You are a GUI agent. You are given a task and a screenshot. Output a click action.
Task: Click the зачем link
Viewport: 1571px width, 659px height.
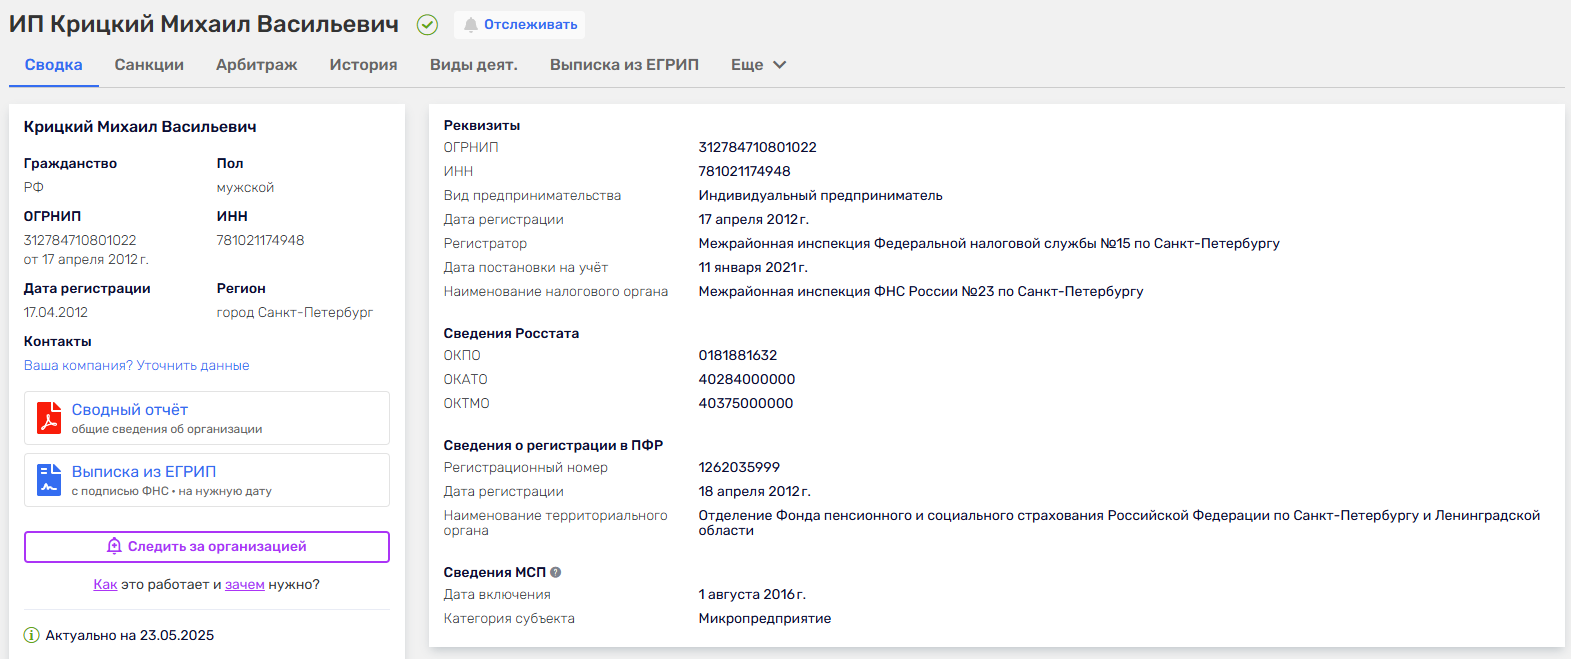245,585
